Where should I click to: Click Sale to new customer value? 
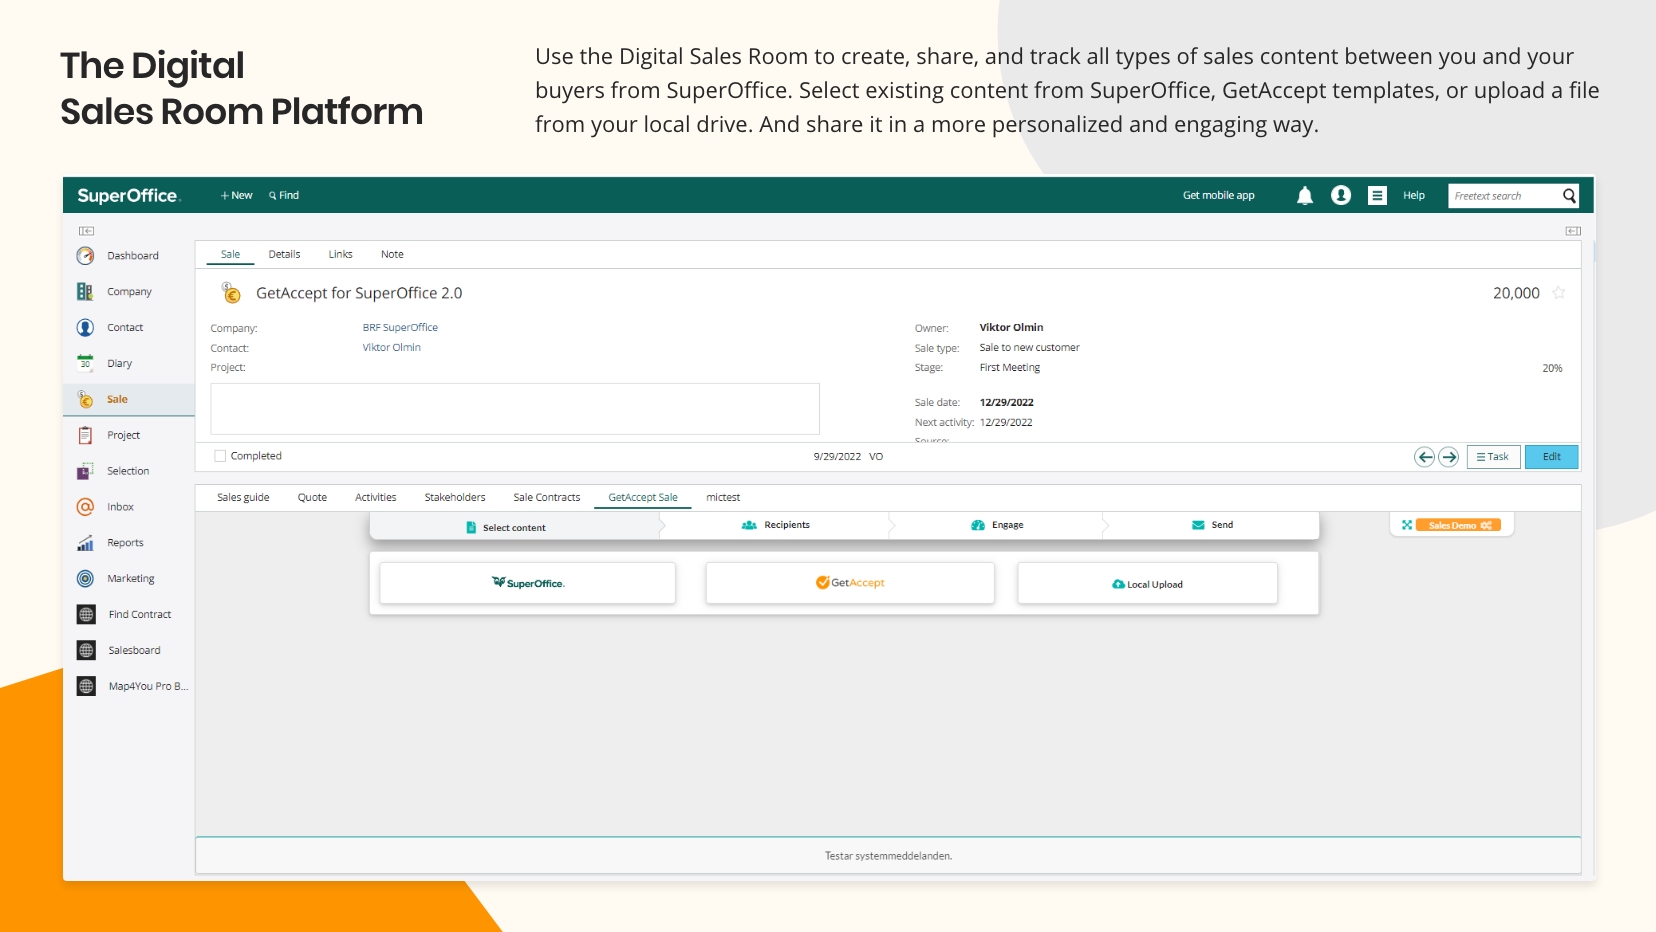pos(1029,348)
